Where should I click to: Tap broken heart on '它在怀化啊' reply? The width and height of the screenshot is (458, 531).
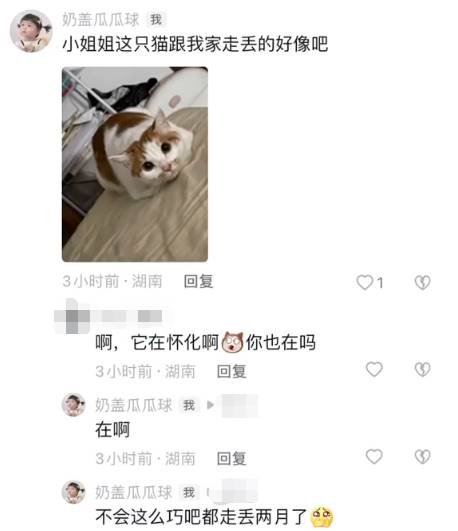click(x=422, y=369)
